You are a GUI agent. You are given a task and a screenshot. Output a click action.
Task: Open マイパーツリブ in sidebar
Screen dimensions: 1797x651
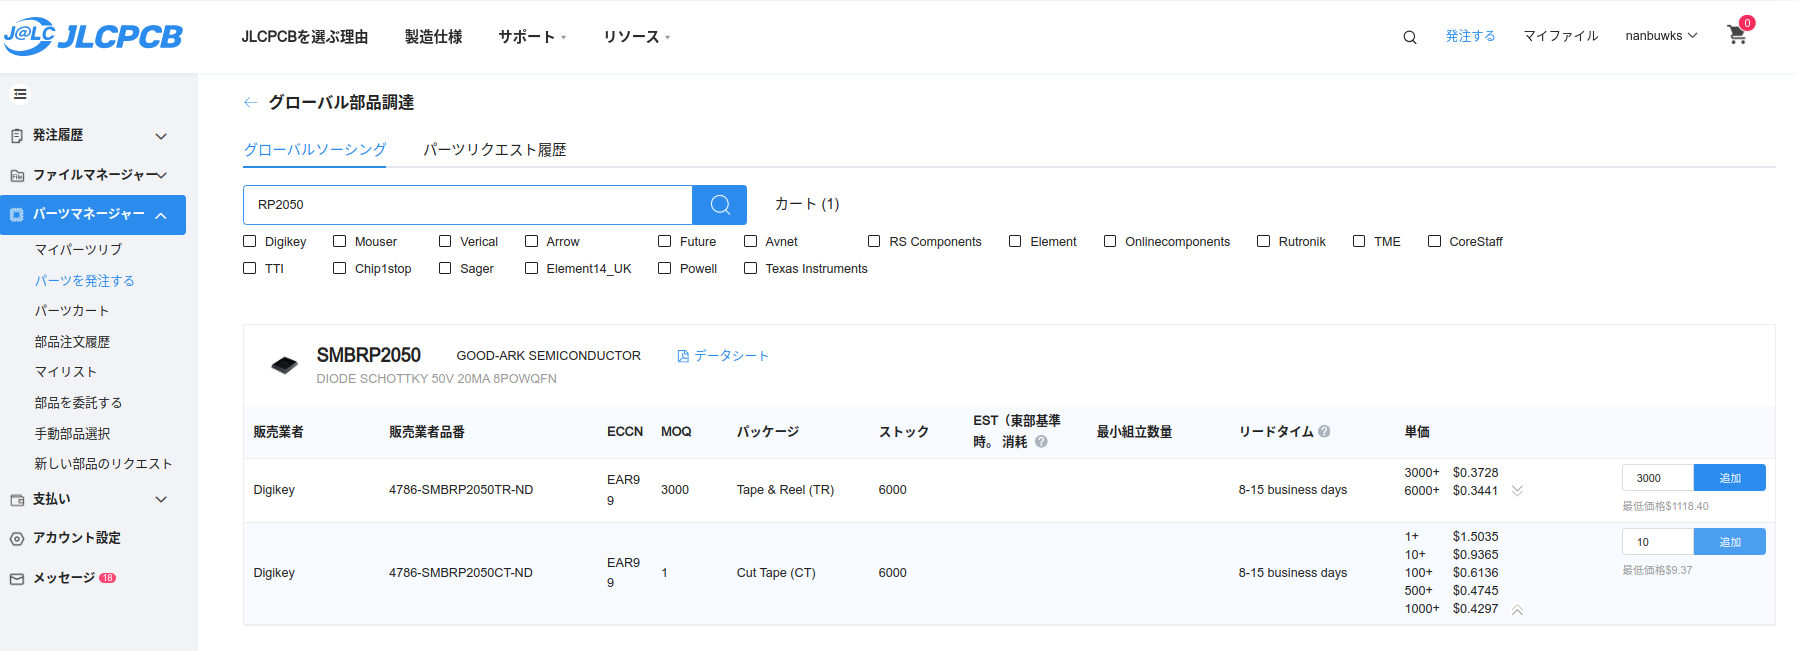(78, 250)
